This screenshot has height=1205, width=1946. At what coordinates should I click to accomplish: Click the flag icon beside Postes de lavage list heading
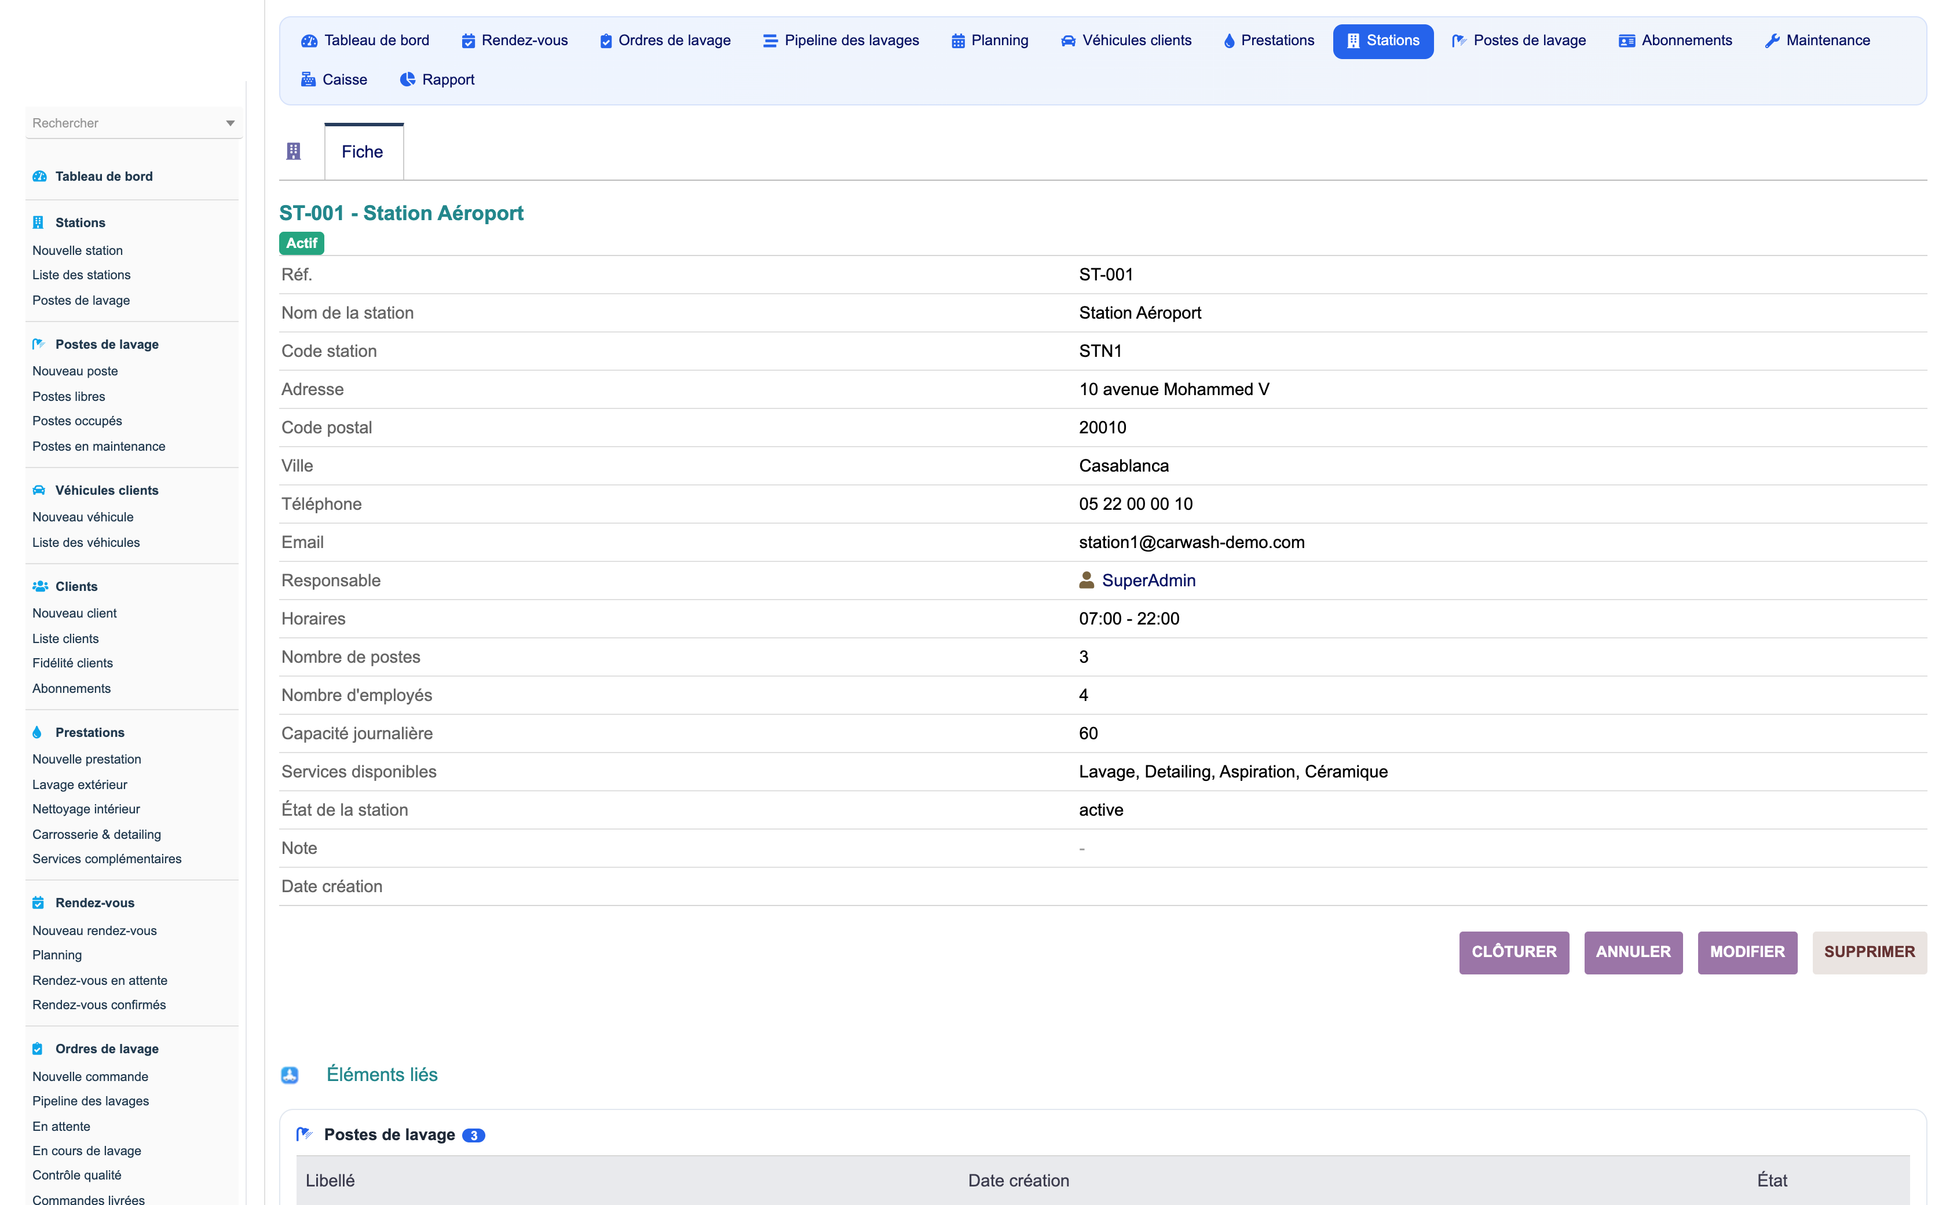305,1135
